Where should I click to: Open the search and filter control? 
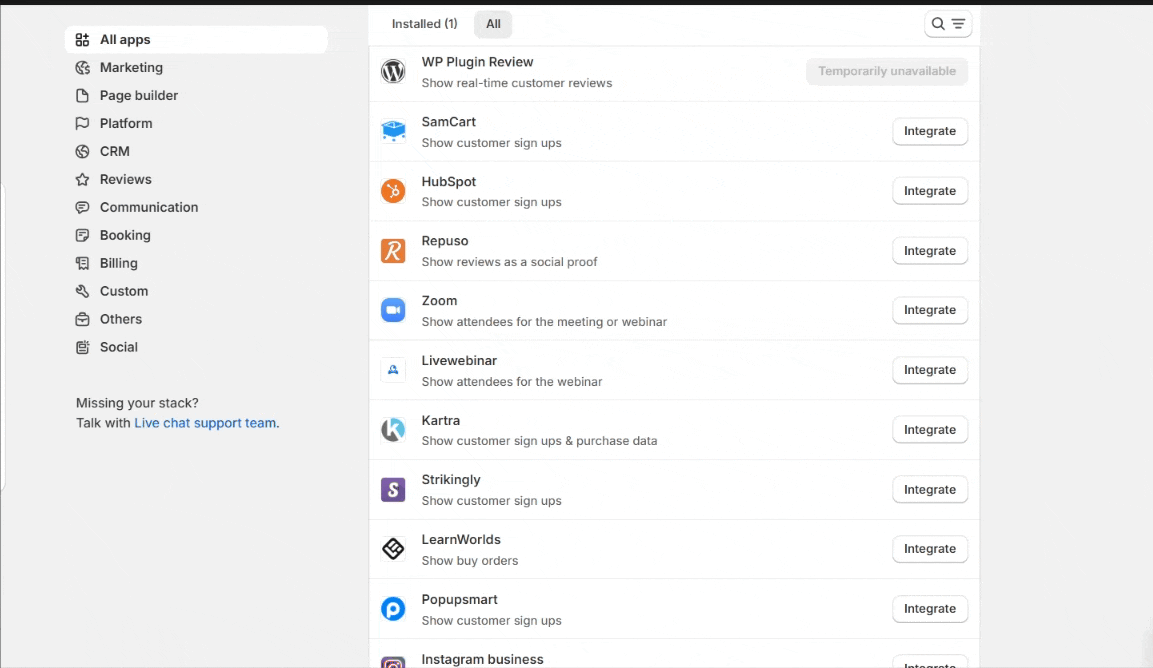pos(948,24)
